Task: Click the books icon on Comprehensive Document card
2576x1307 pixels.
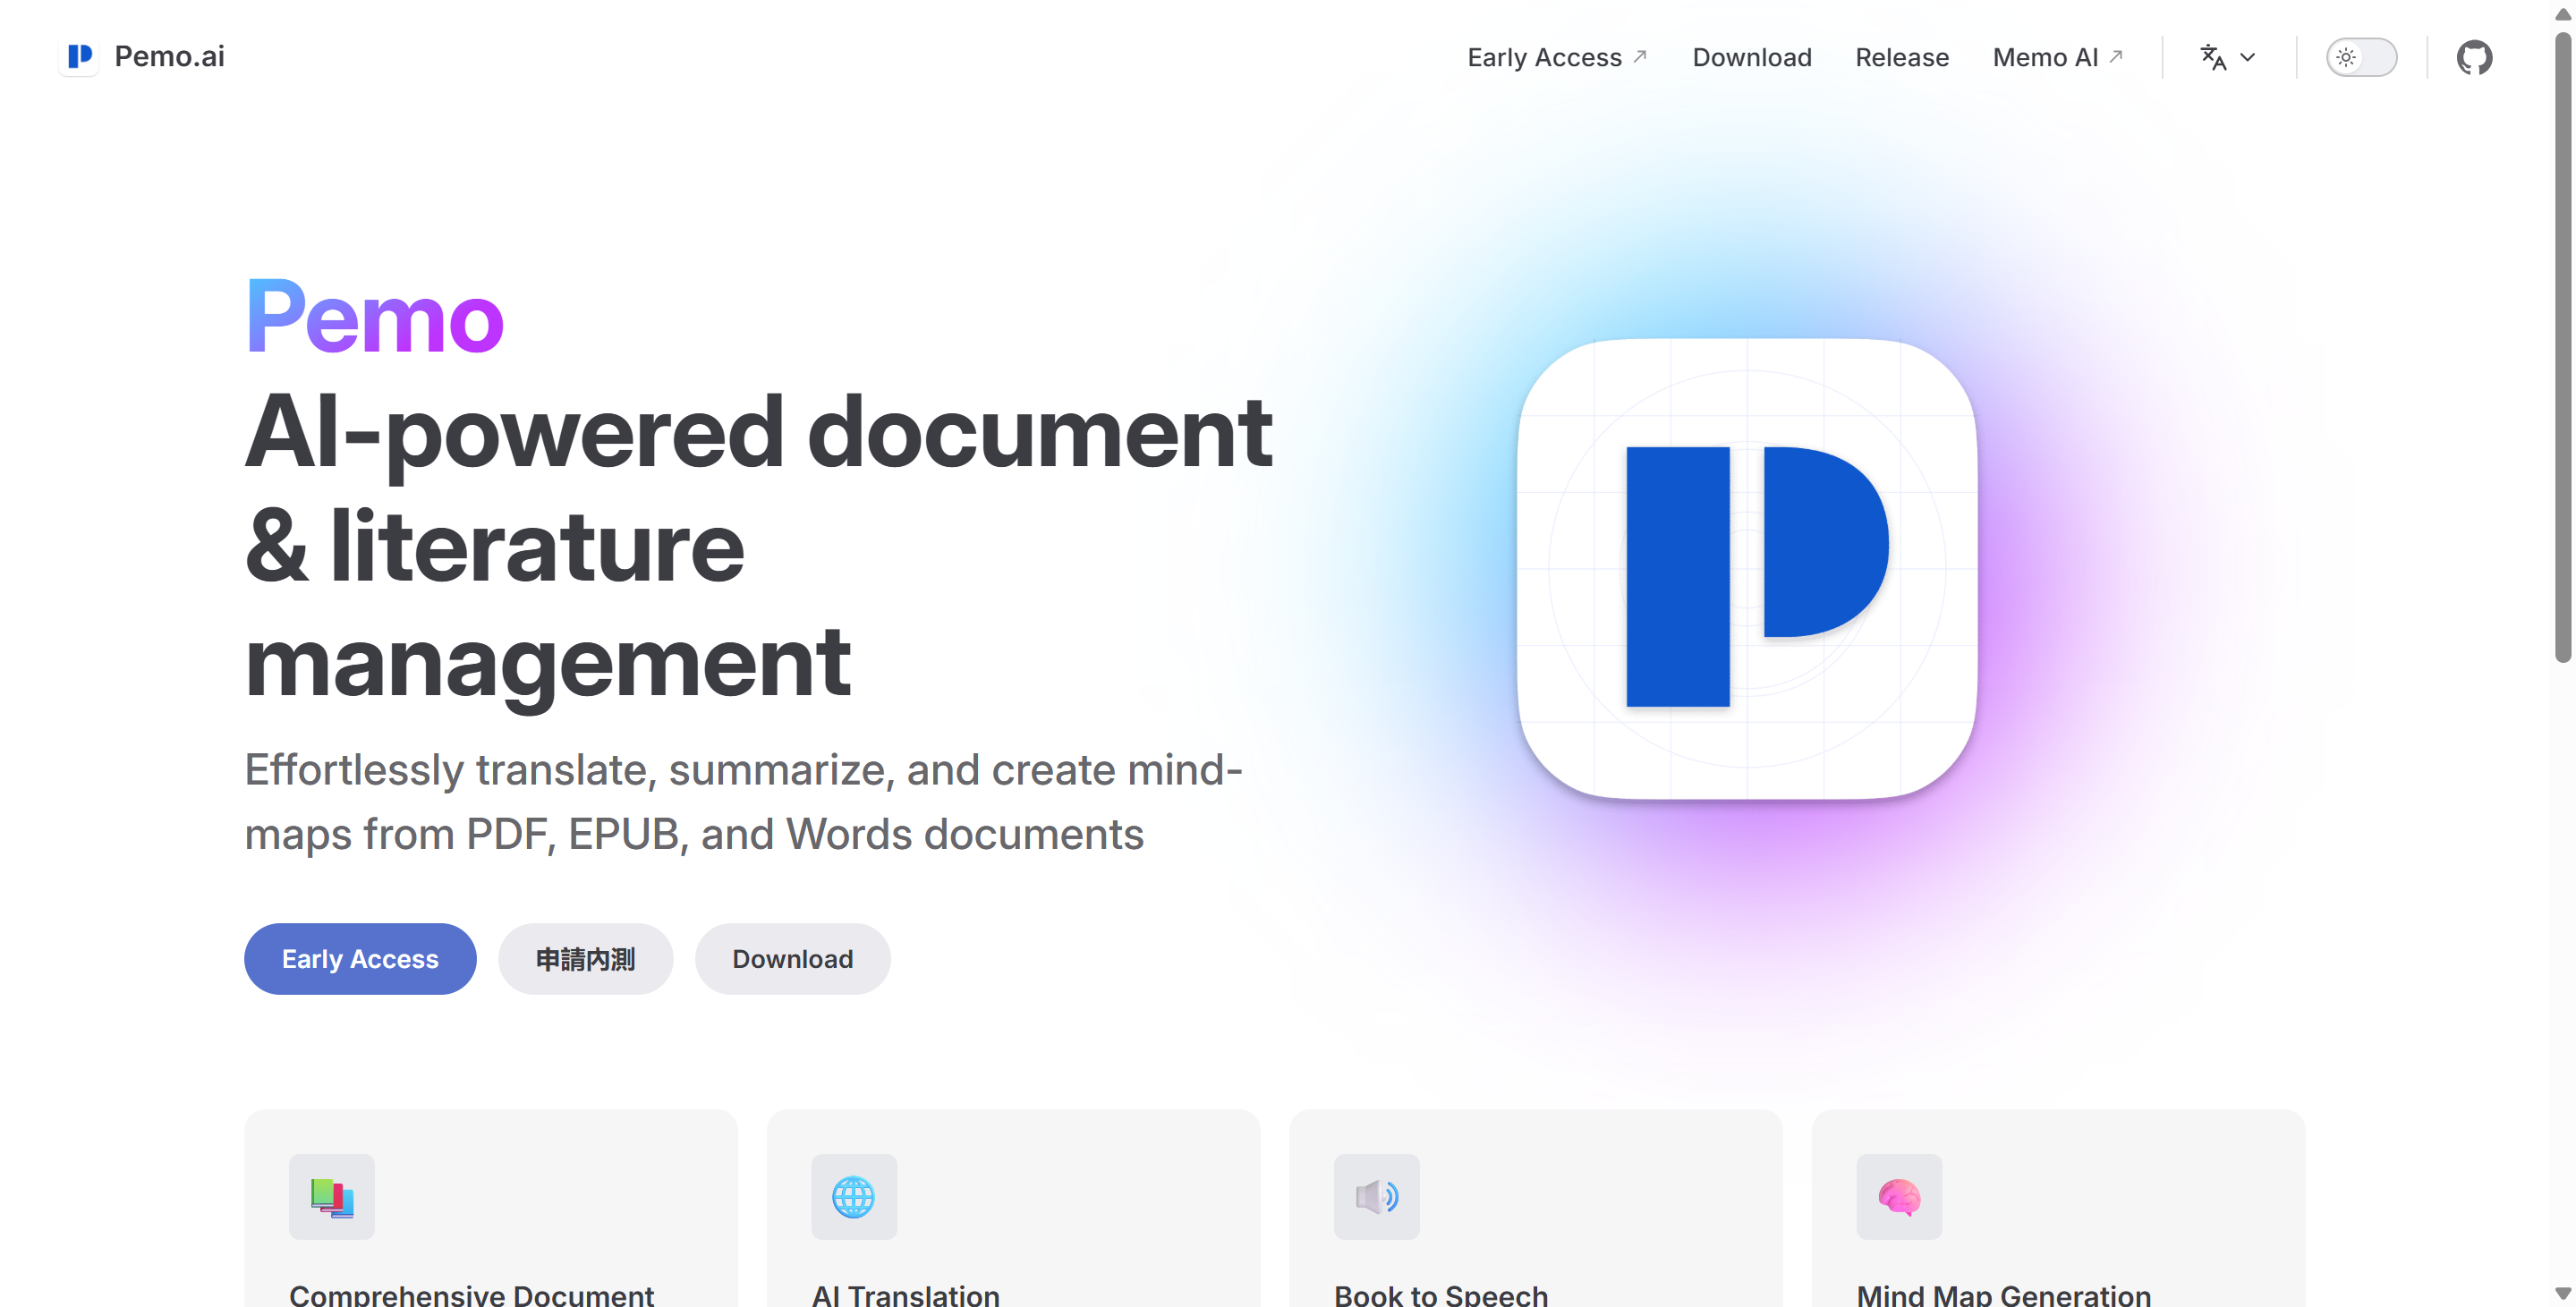Action: [x=332, y=1196]
